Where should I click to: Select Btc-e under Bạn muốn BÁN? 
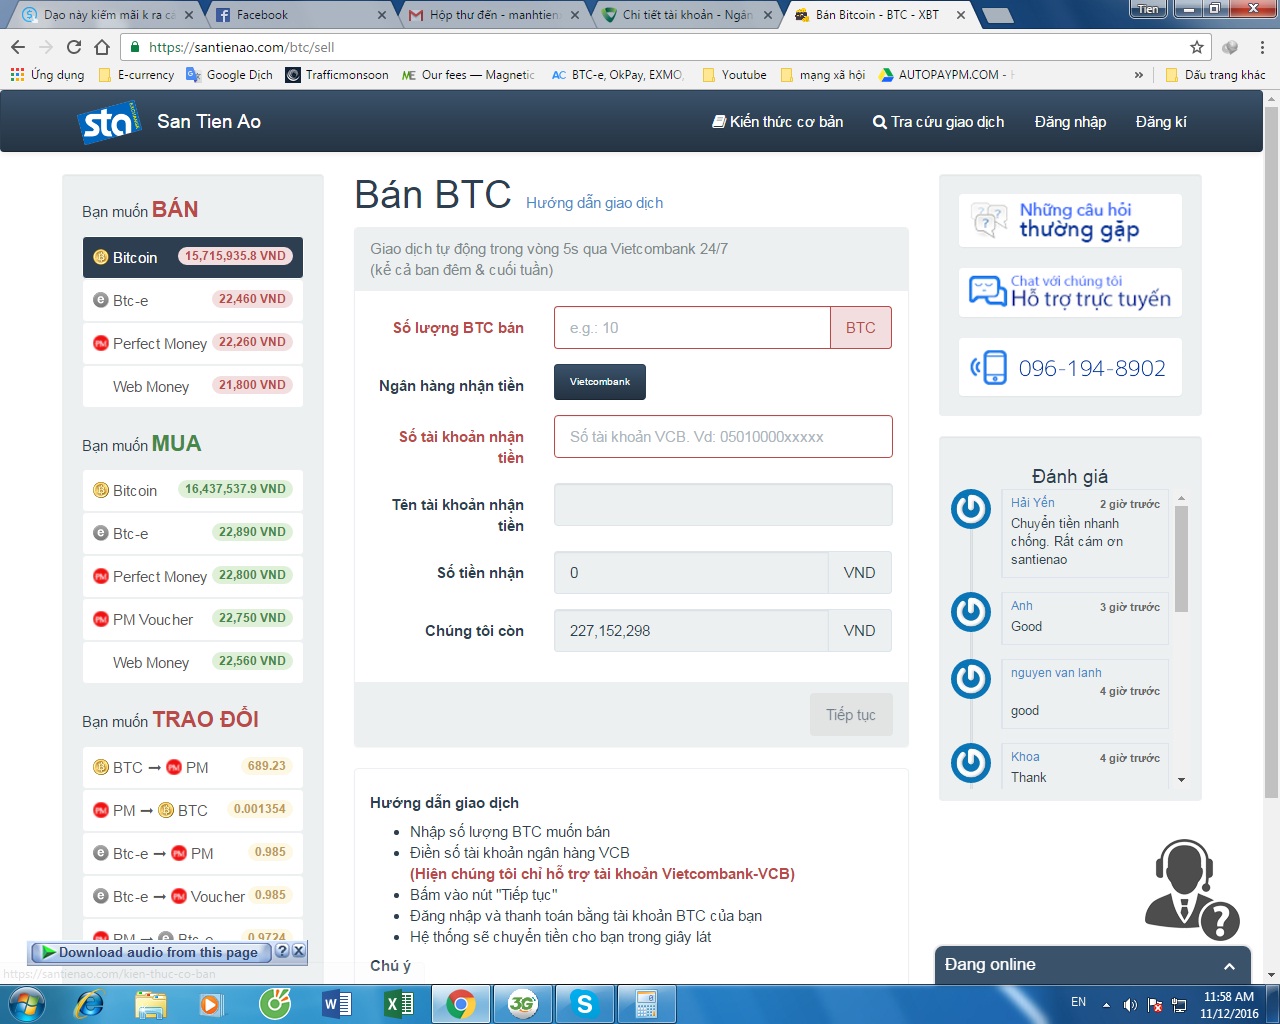[x=193, y=300]
